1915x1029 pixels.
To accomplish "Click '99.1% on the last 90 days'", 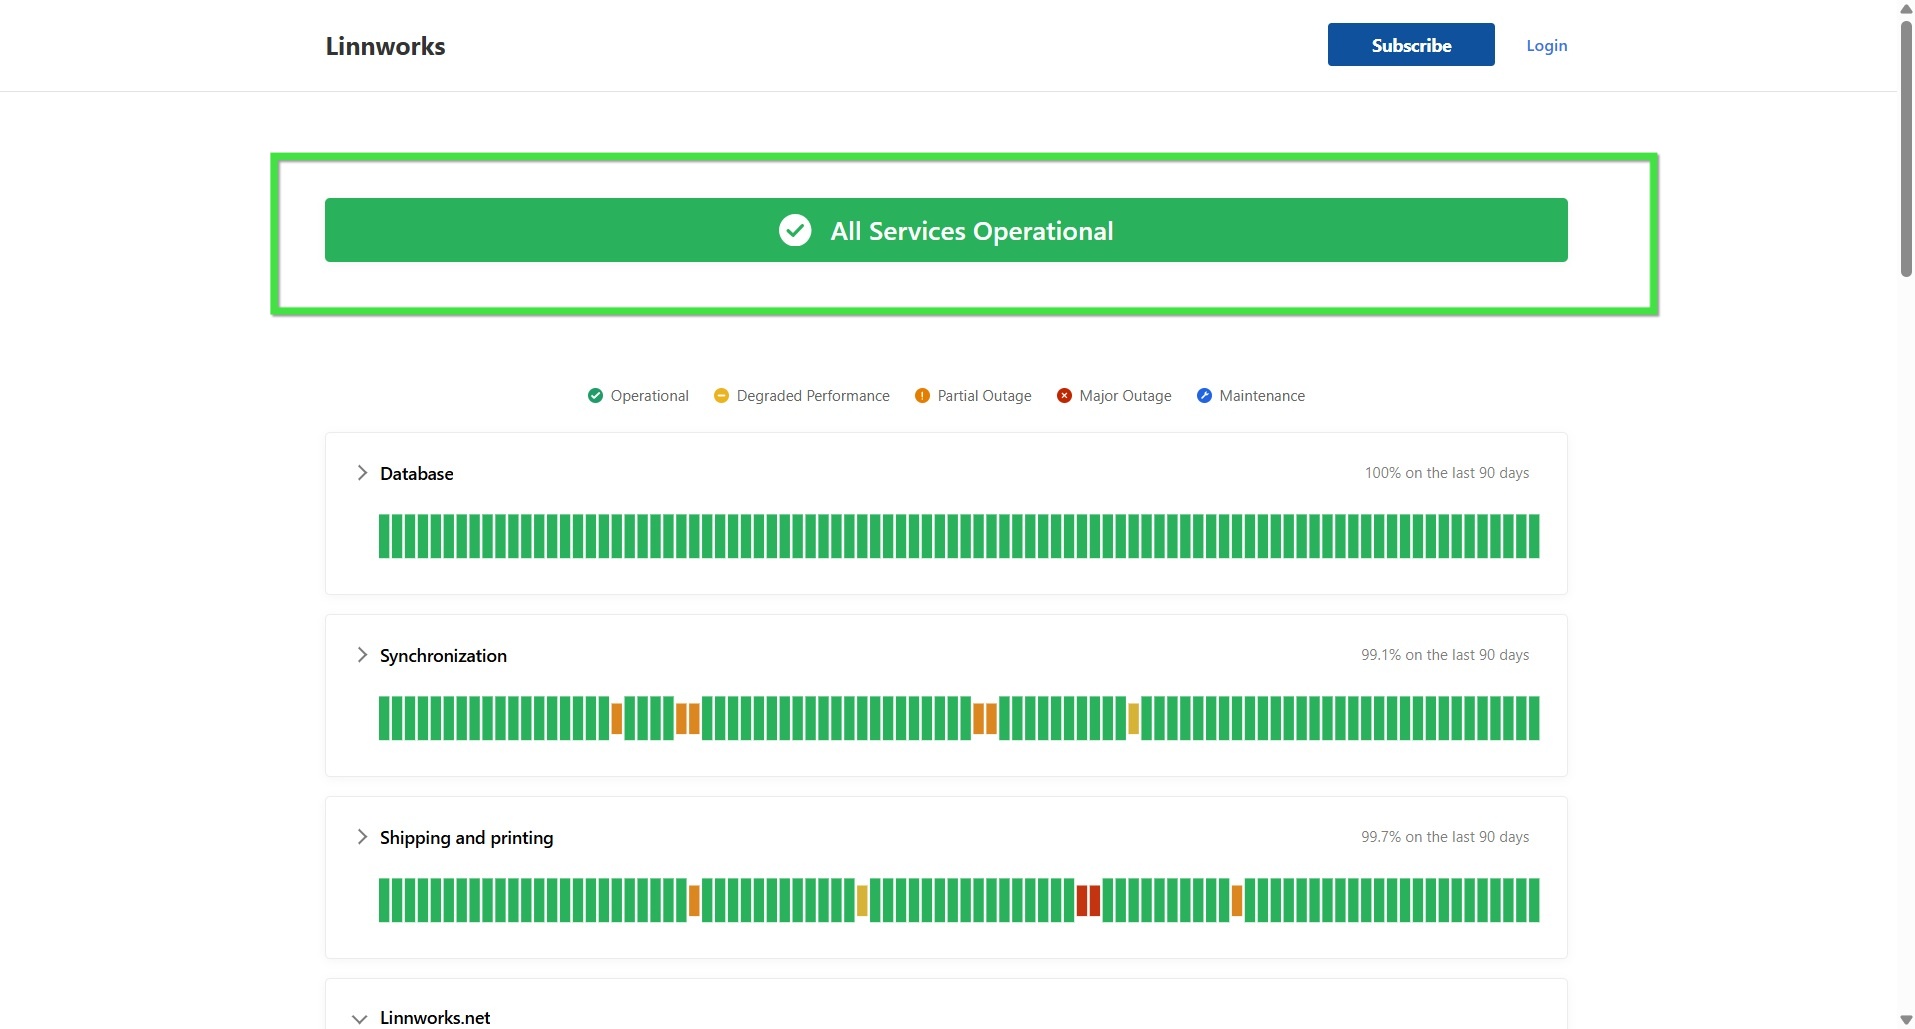I will coord(1445,655).
